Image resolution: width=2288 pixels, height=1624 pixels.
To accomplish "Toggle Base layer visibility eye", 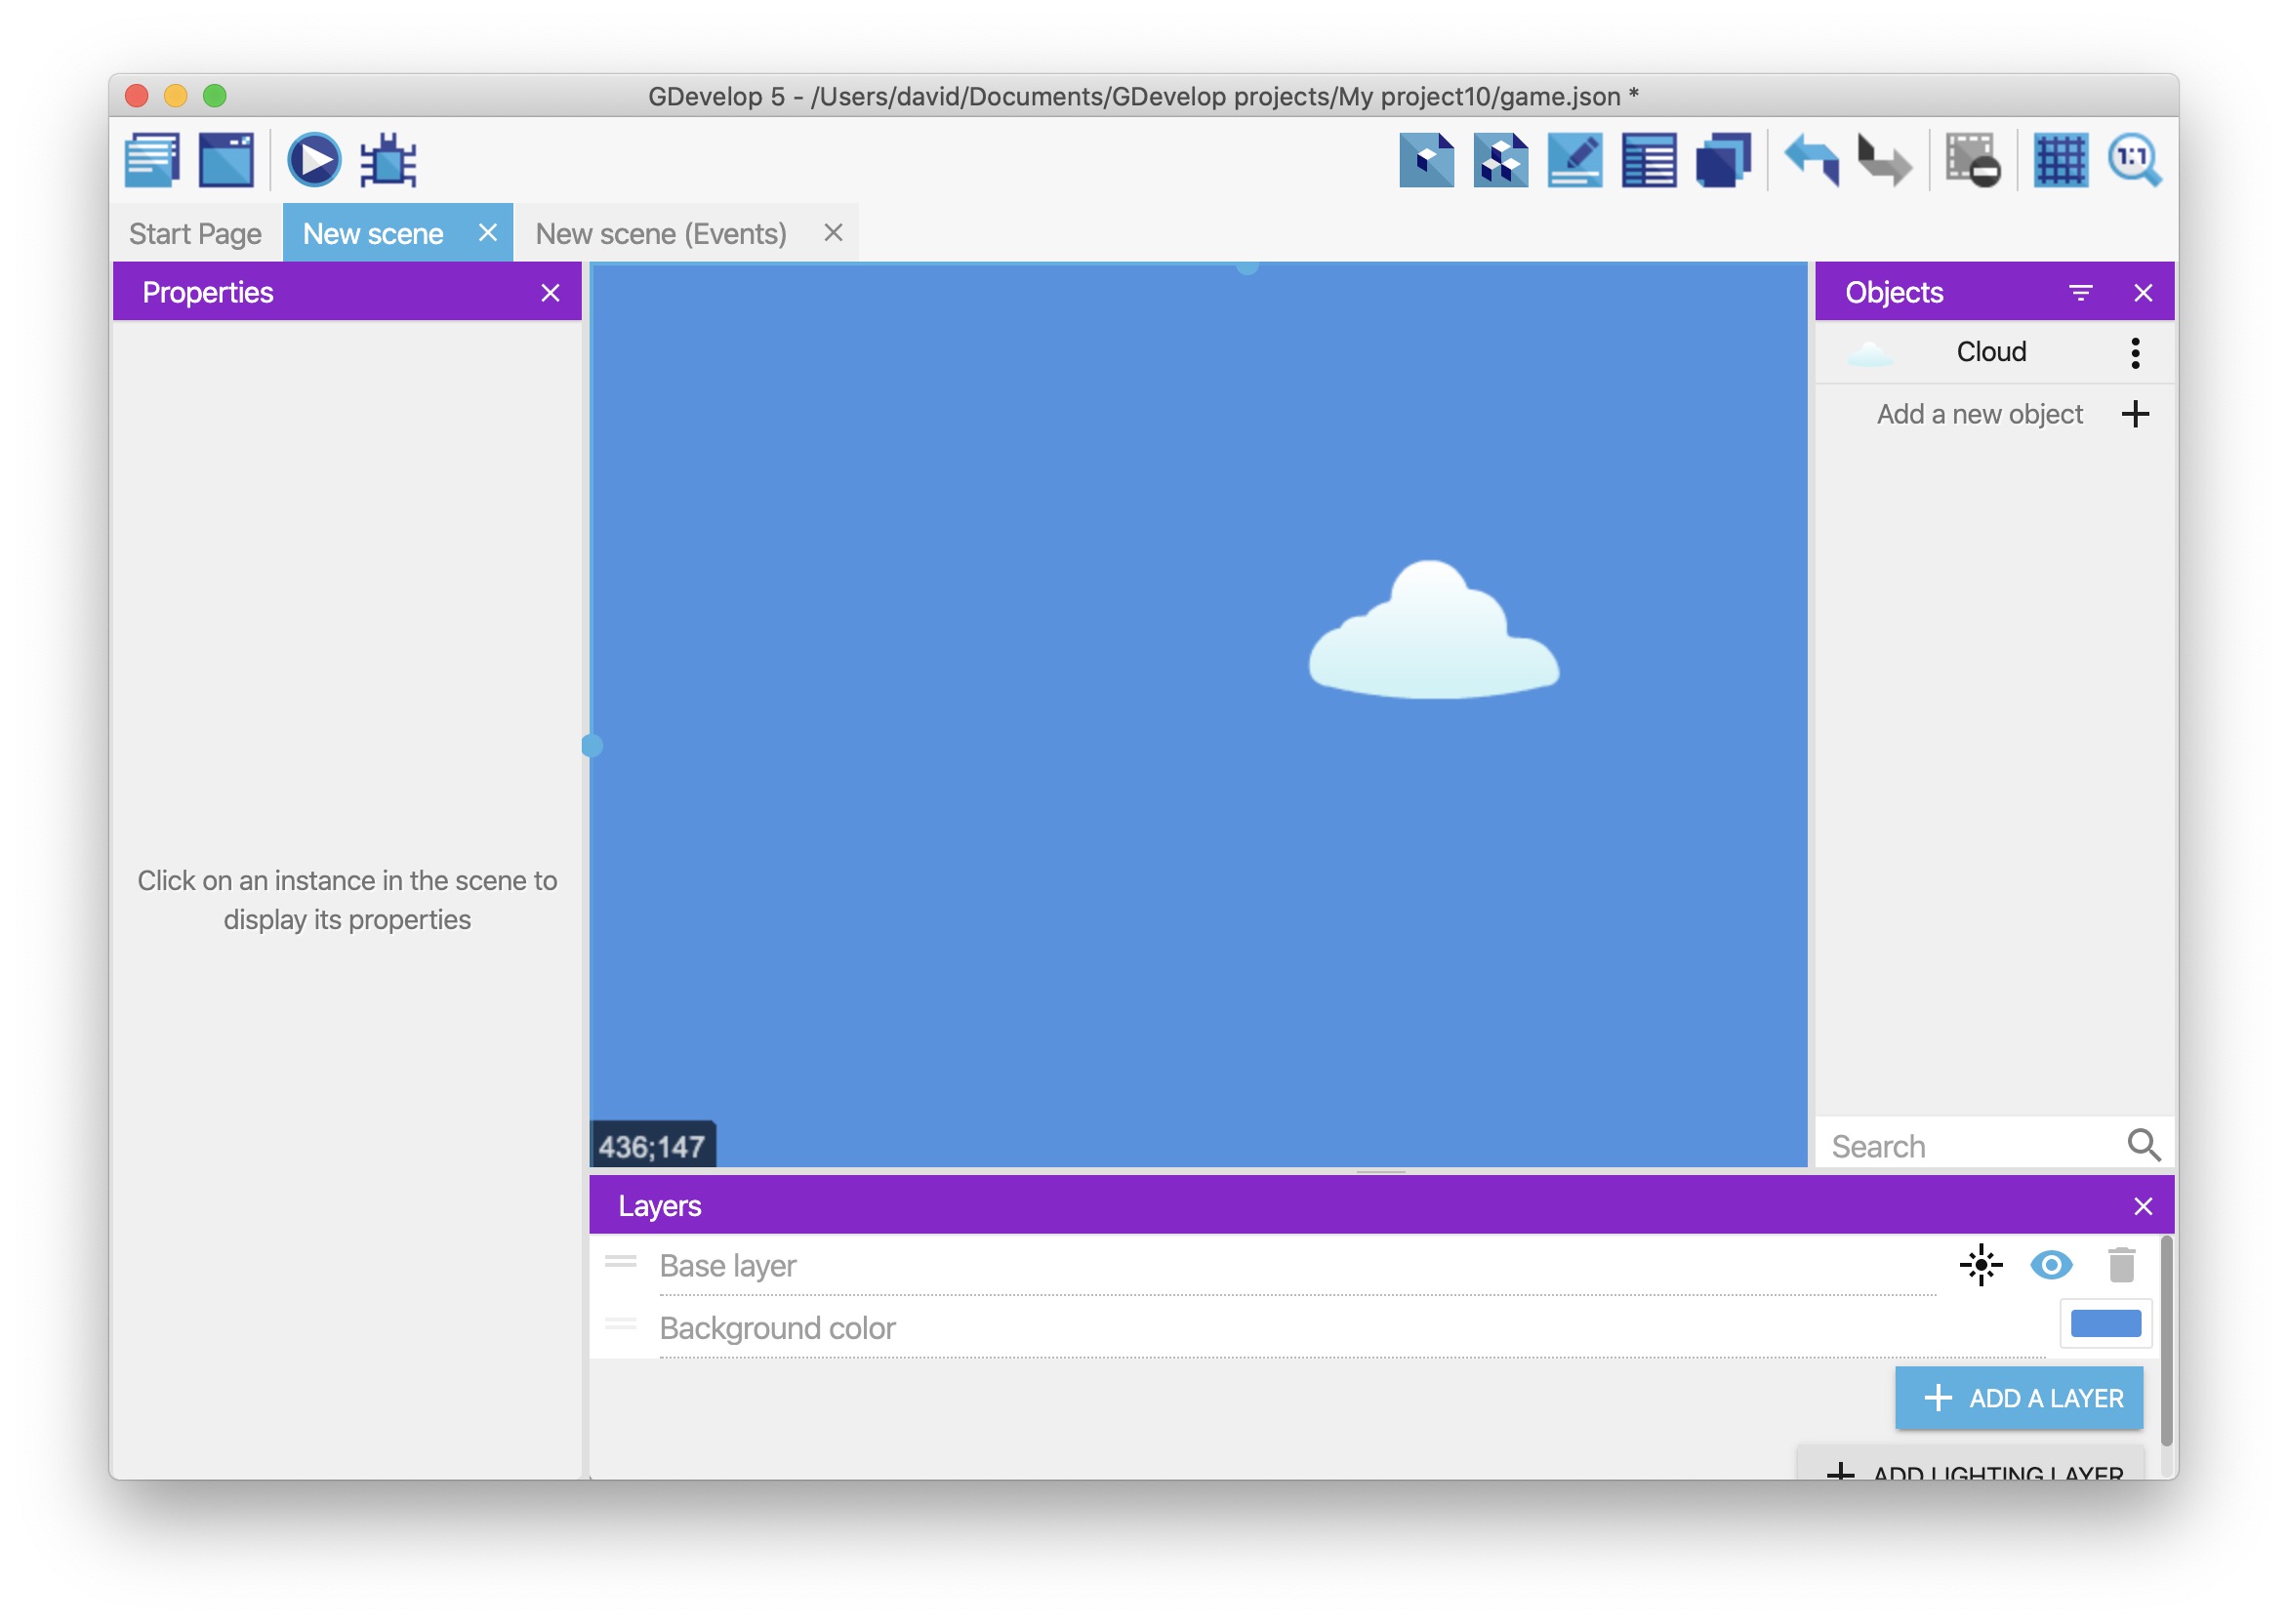I will coord(2051,1265).
